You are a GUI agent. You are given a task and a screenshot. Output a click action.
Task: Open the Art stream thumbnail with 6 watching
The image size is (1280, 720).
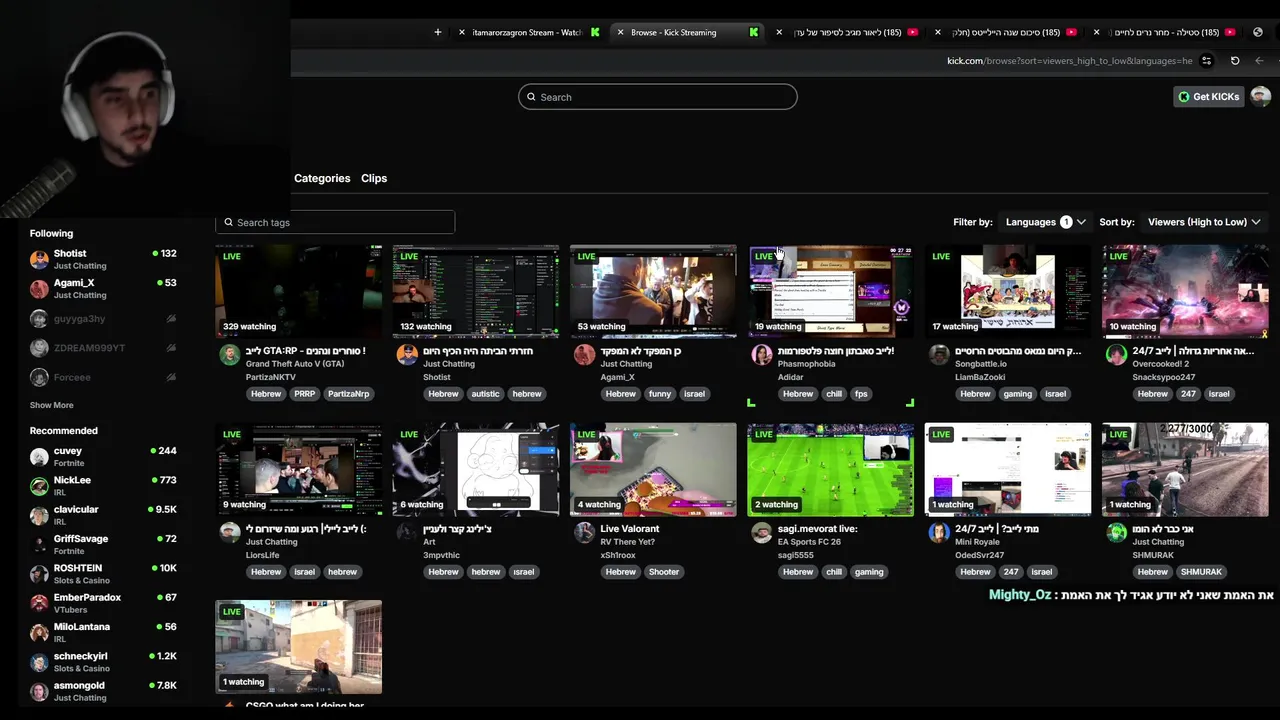(476, 469)
